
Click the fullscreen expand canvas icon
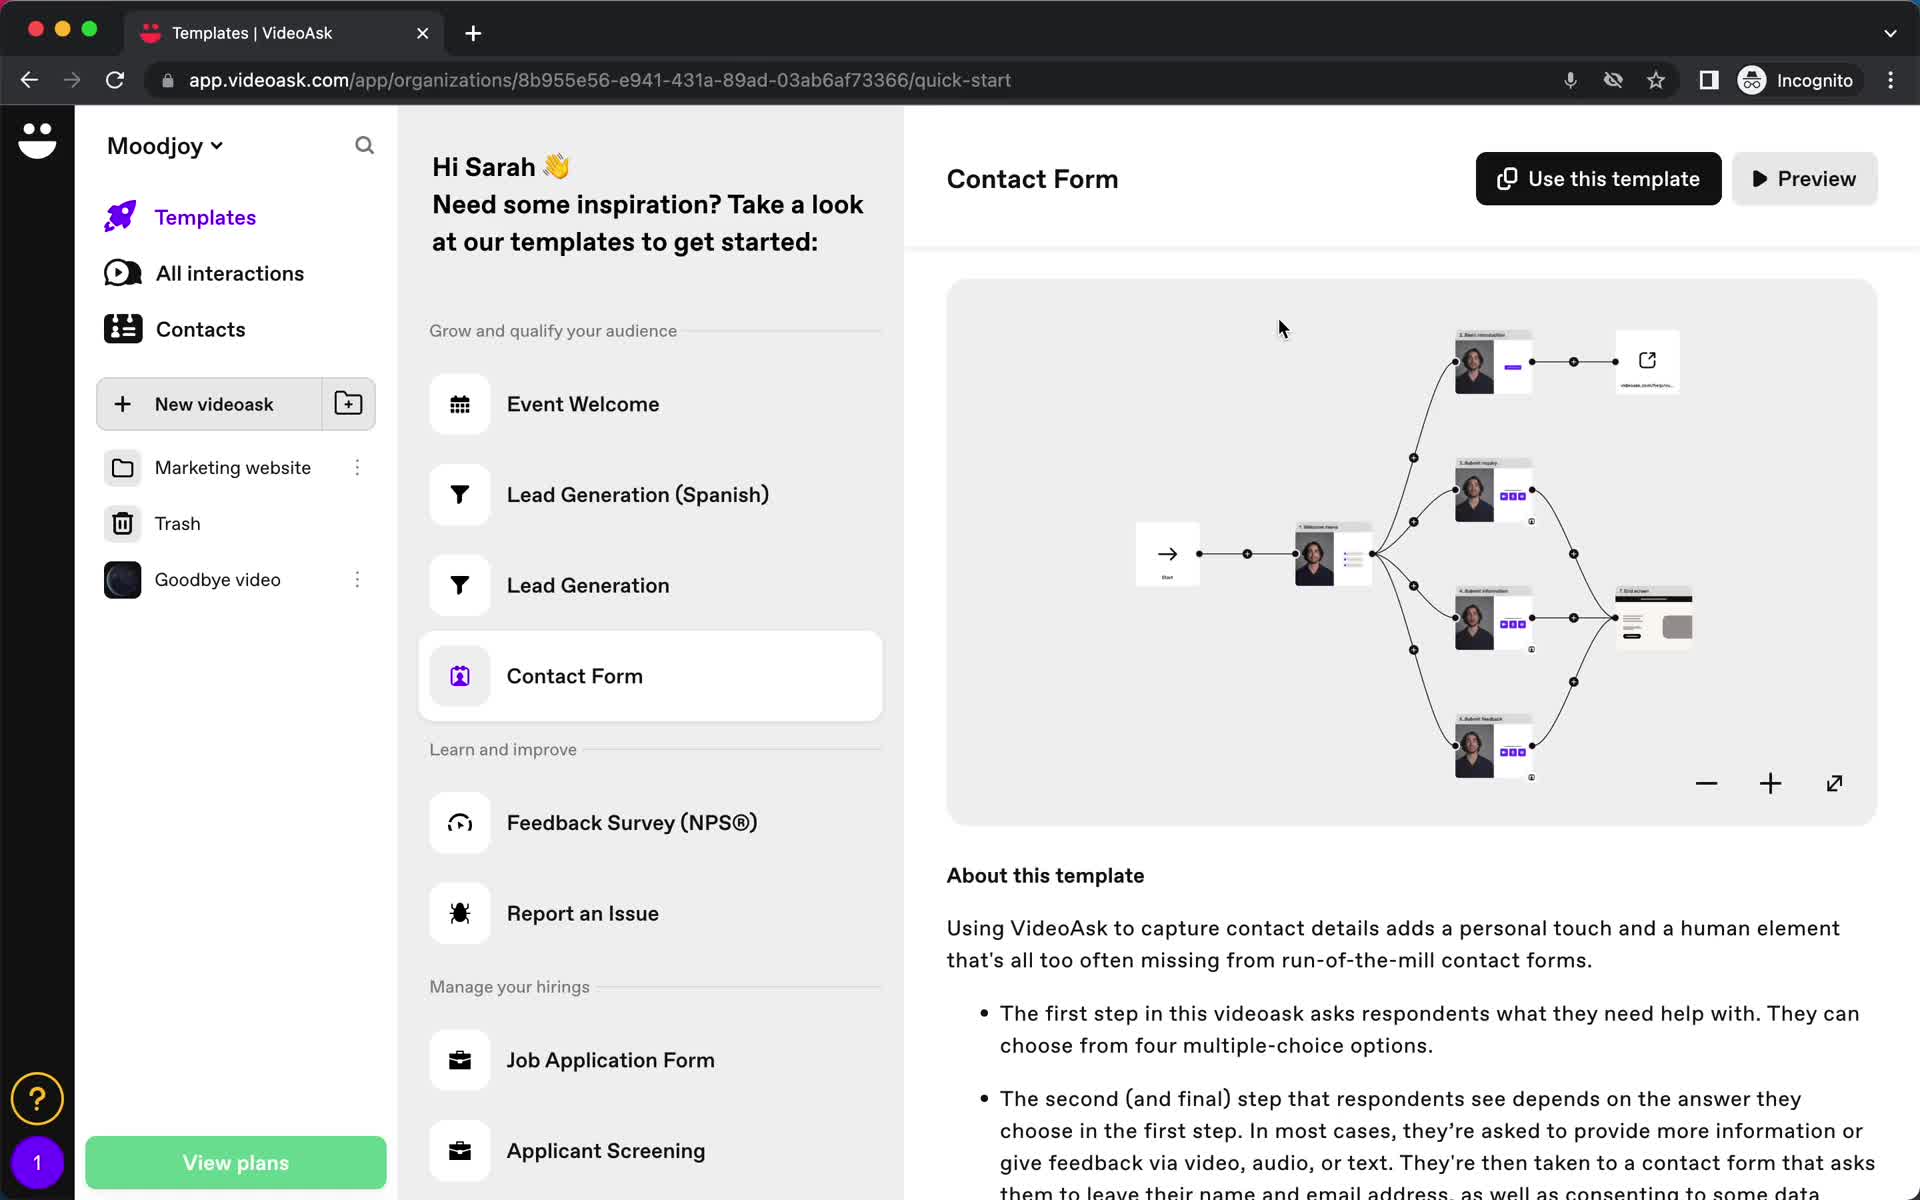[1833, 784]
